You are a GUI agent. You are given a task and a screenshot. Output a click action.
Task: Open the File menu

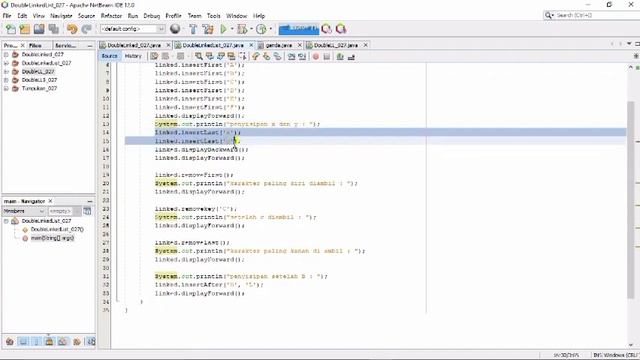(7, 16)
